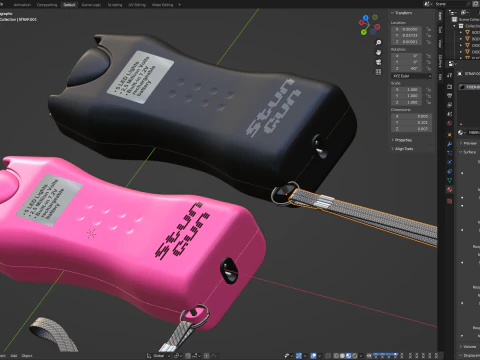The height and width of the screenshot is (360, 480).
Task: Lock Rotation X value
Action: point(429,56)
